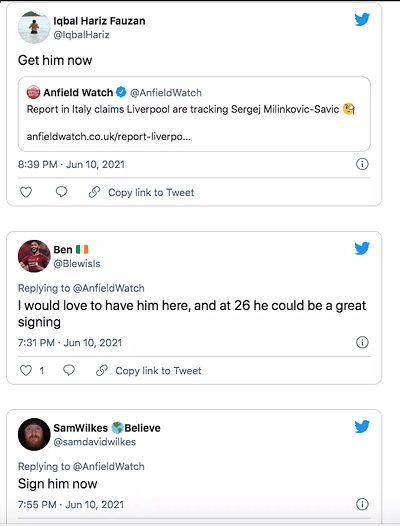400x526 pixels.
Task: Click the Twitter bird icon on Ben's tweet
Action: click(362, 248)
